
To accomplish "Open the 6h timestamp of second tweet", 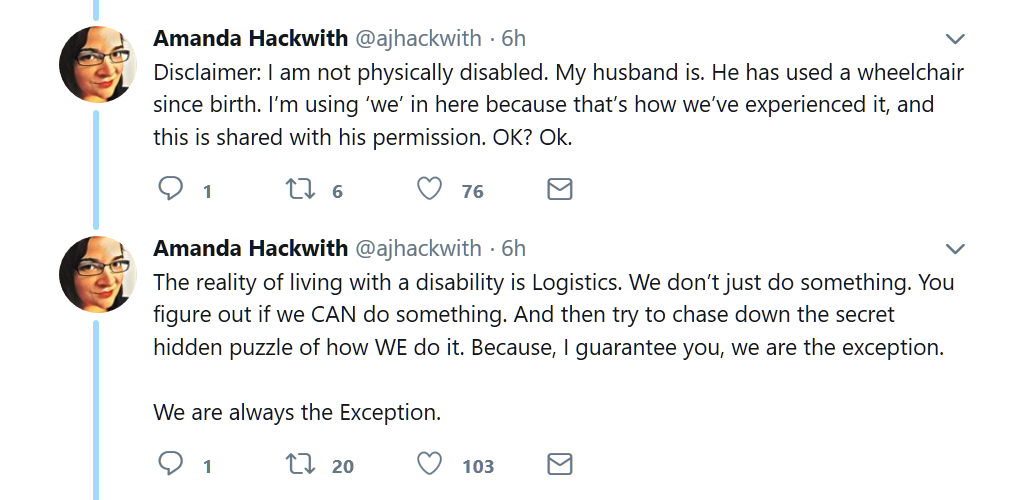I will point(513,248).
